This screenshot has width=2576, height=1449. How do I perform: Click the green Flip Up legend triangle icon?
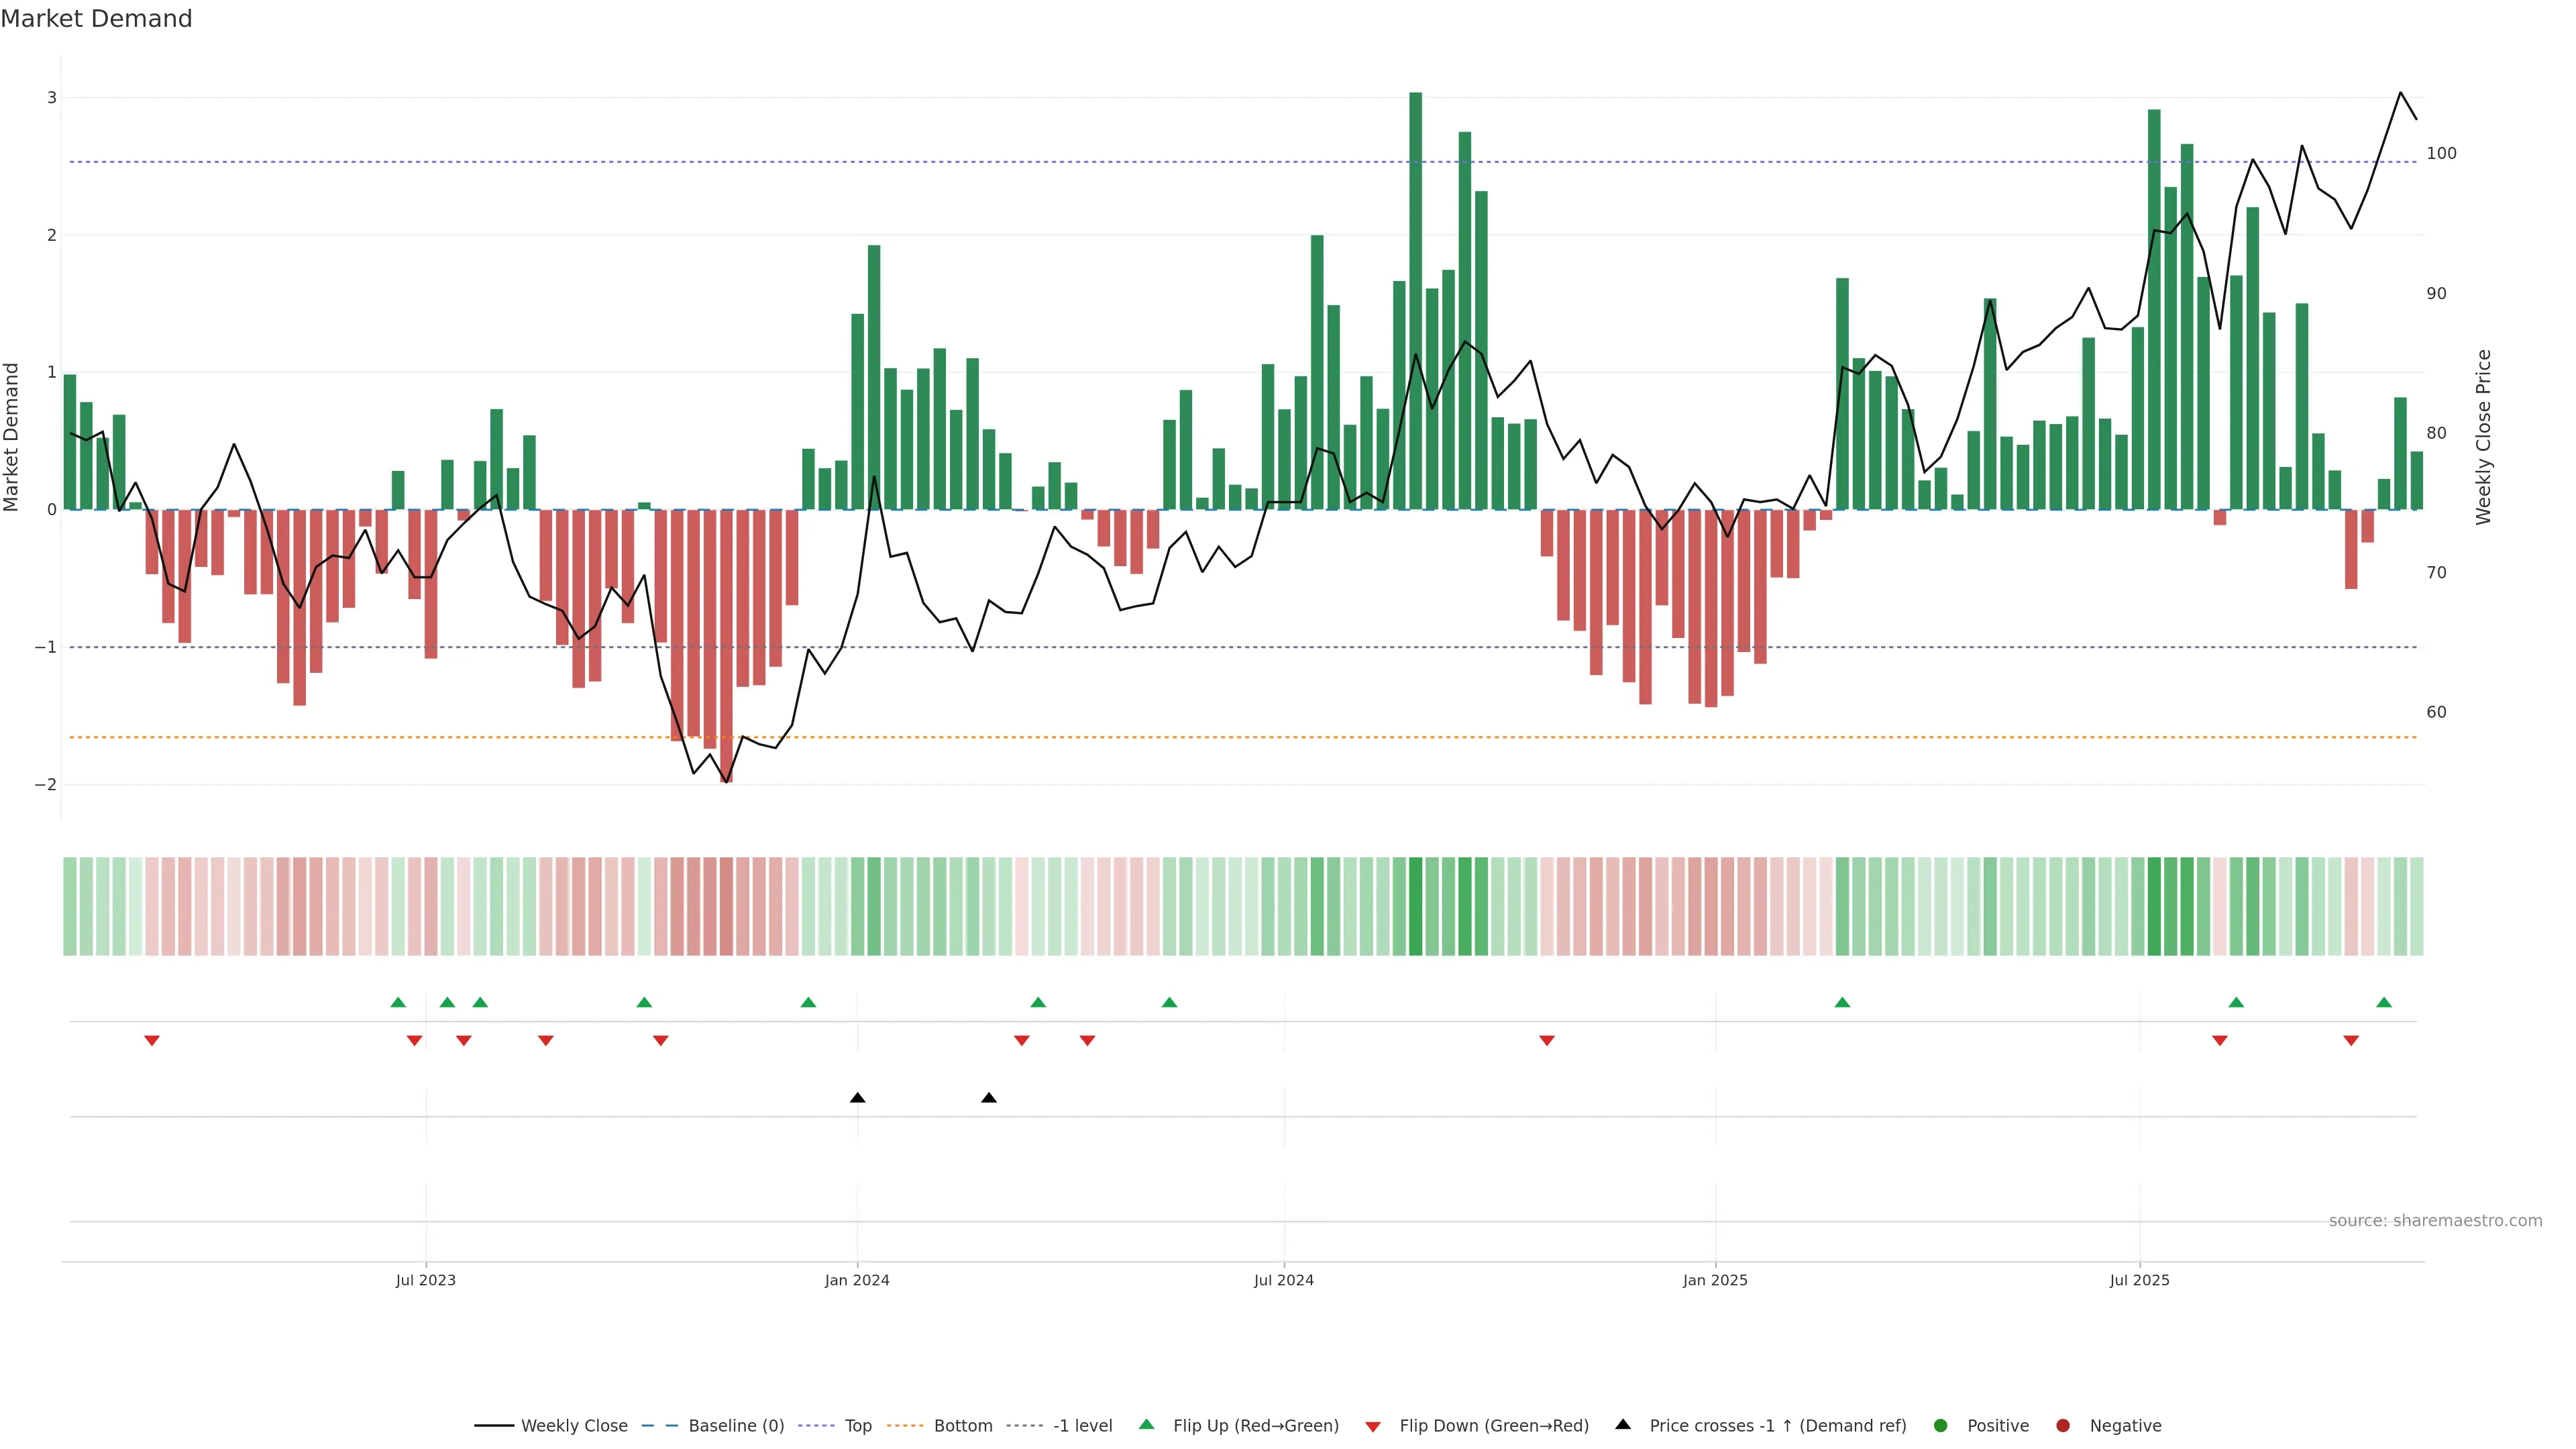tap(1147, 1425)
